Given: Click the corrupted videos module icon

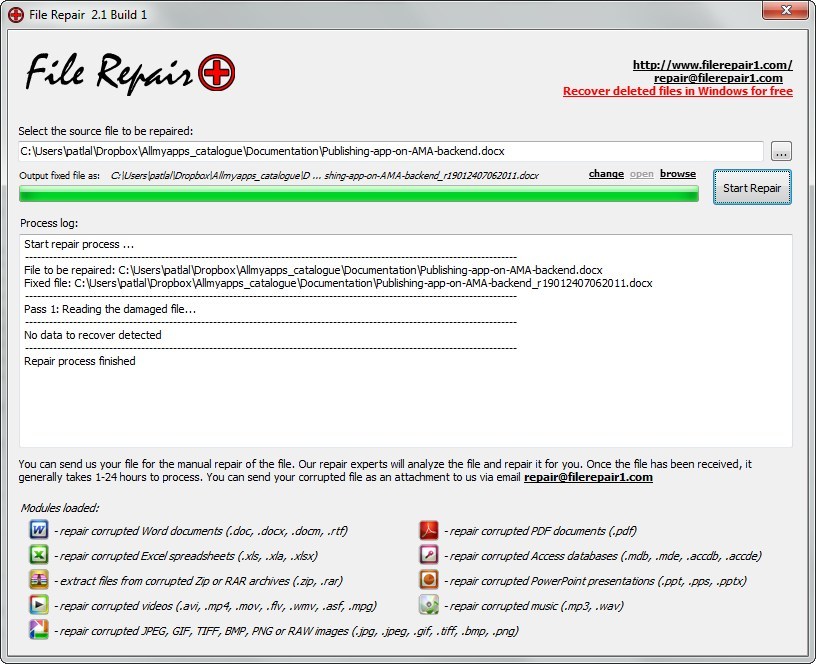Looking at the screenshot, I should coord(39,605).
